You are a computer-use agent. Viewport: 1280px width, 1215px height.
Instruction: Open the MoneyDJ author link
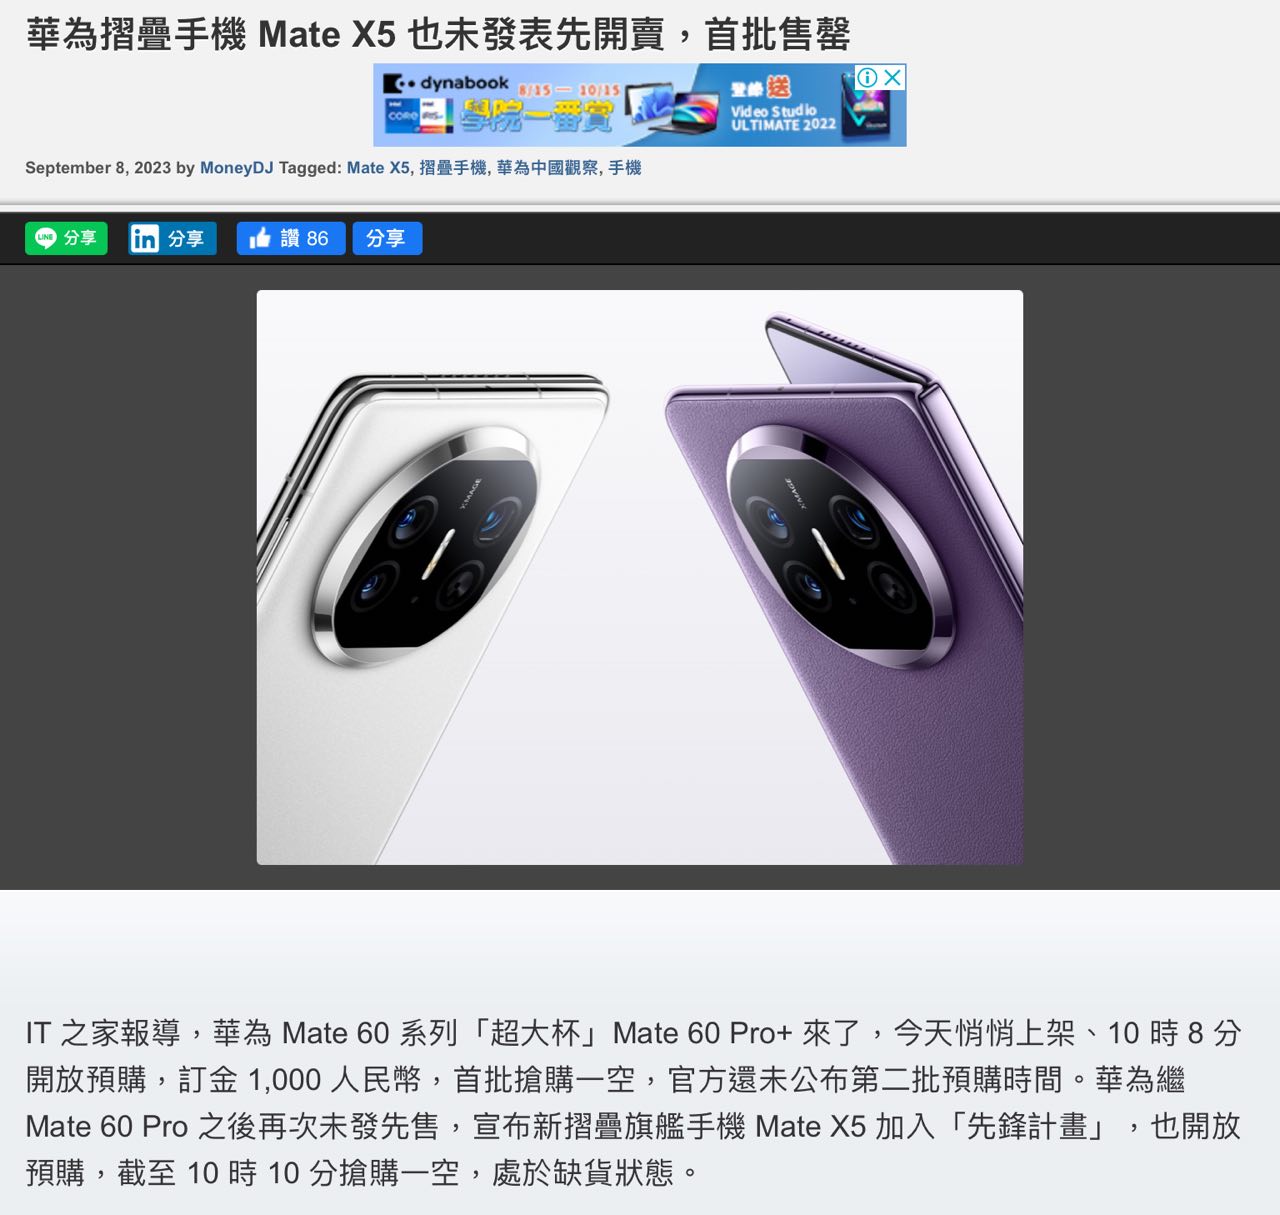[236, 168]
